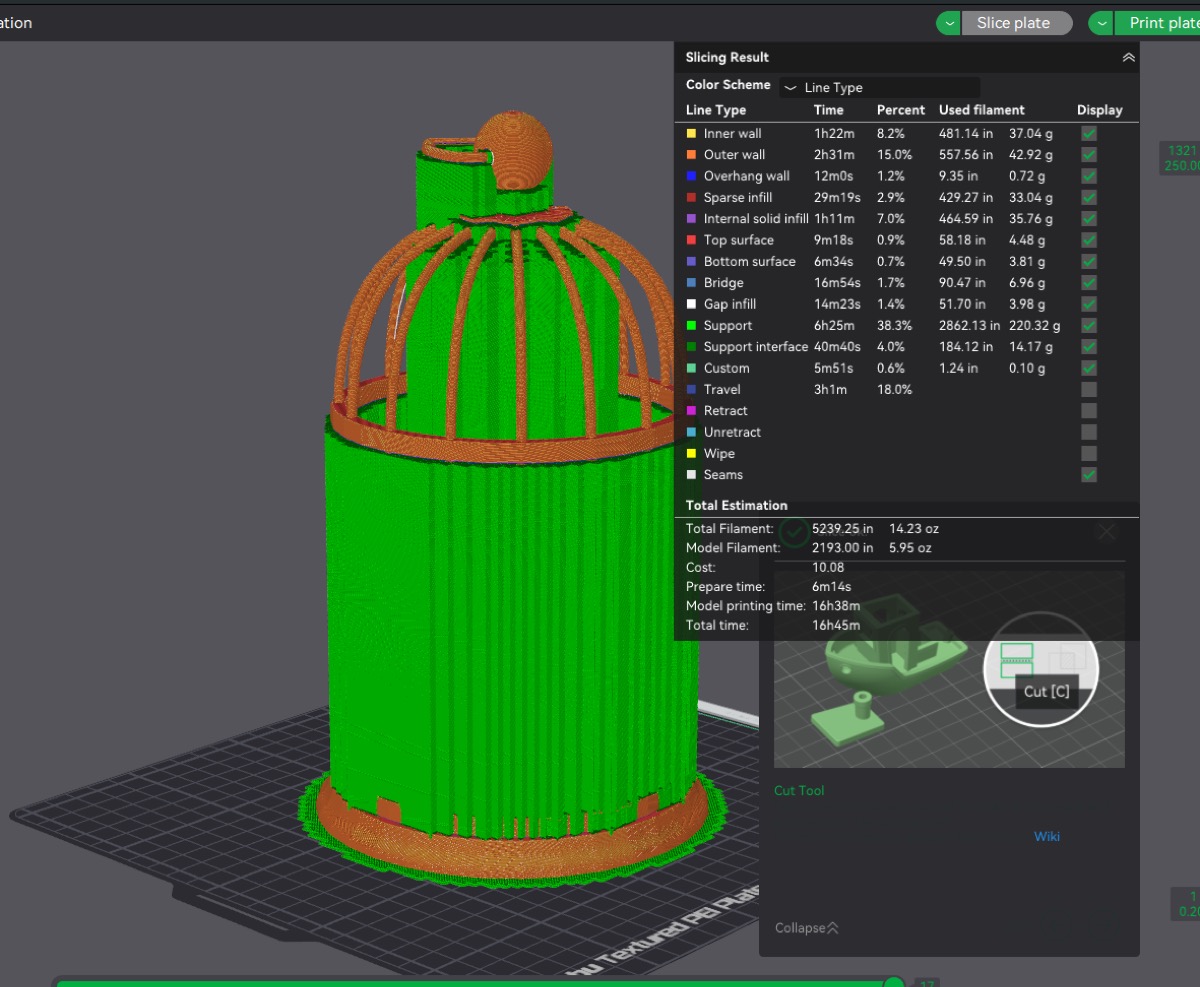
Task: Toggle Overhang wall display checkbox
Action: (x=1089, y=176)
